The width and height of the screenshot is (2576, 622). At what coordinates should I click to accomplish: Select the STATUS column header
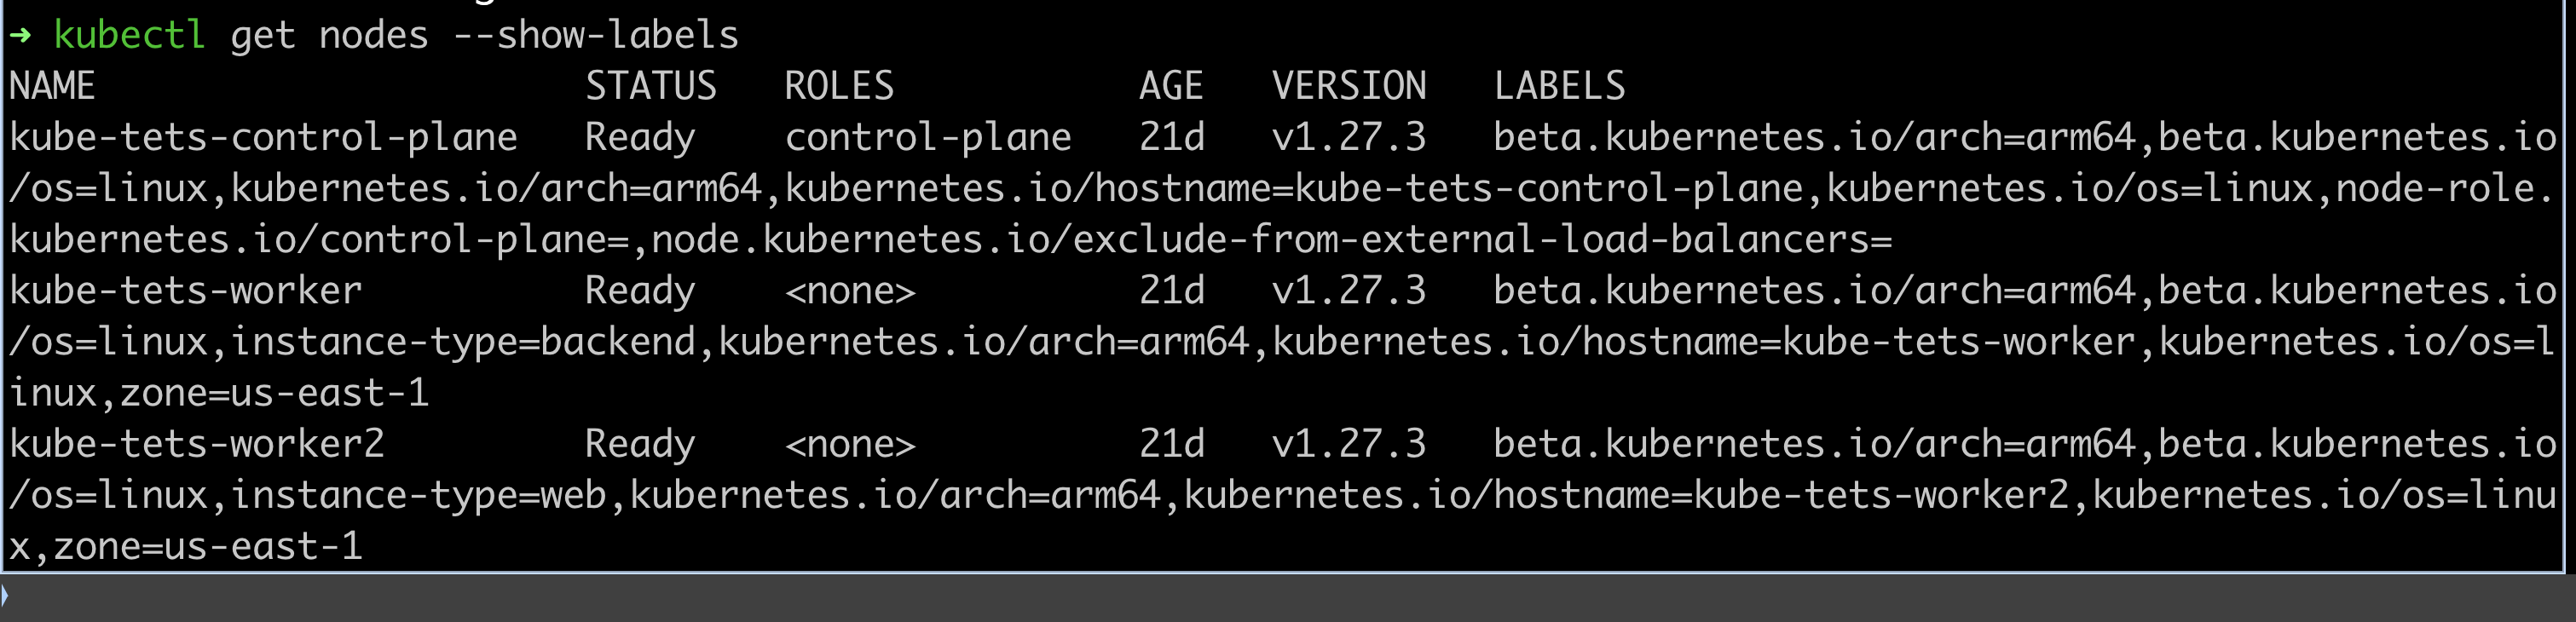pyautogui.click(x=651, y=87)
